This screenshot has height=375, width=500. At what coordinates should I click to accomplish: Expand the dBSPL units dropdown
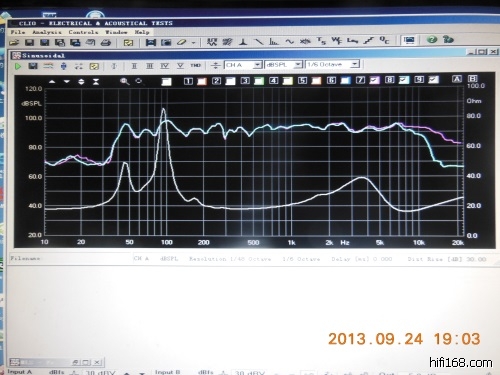[298, 64]
